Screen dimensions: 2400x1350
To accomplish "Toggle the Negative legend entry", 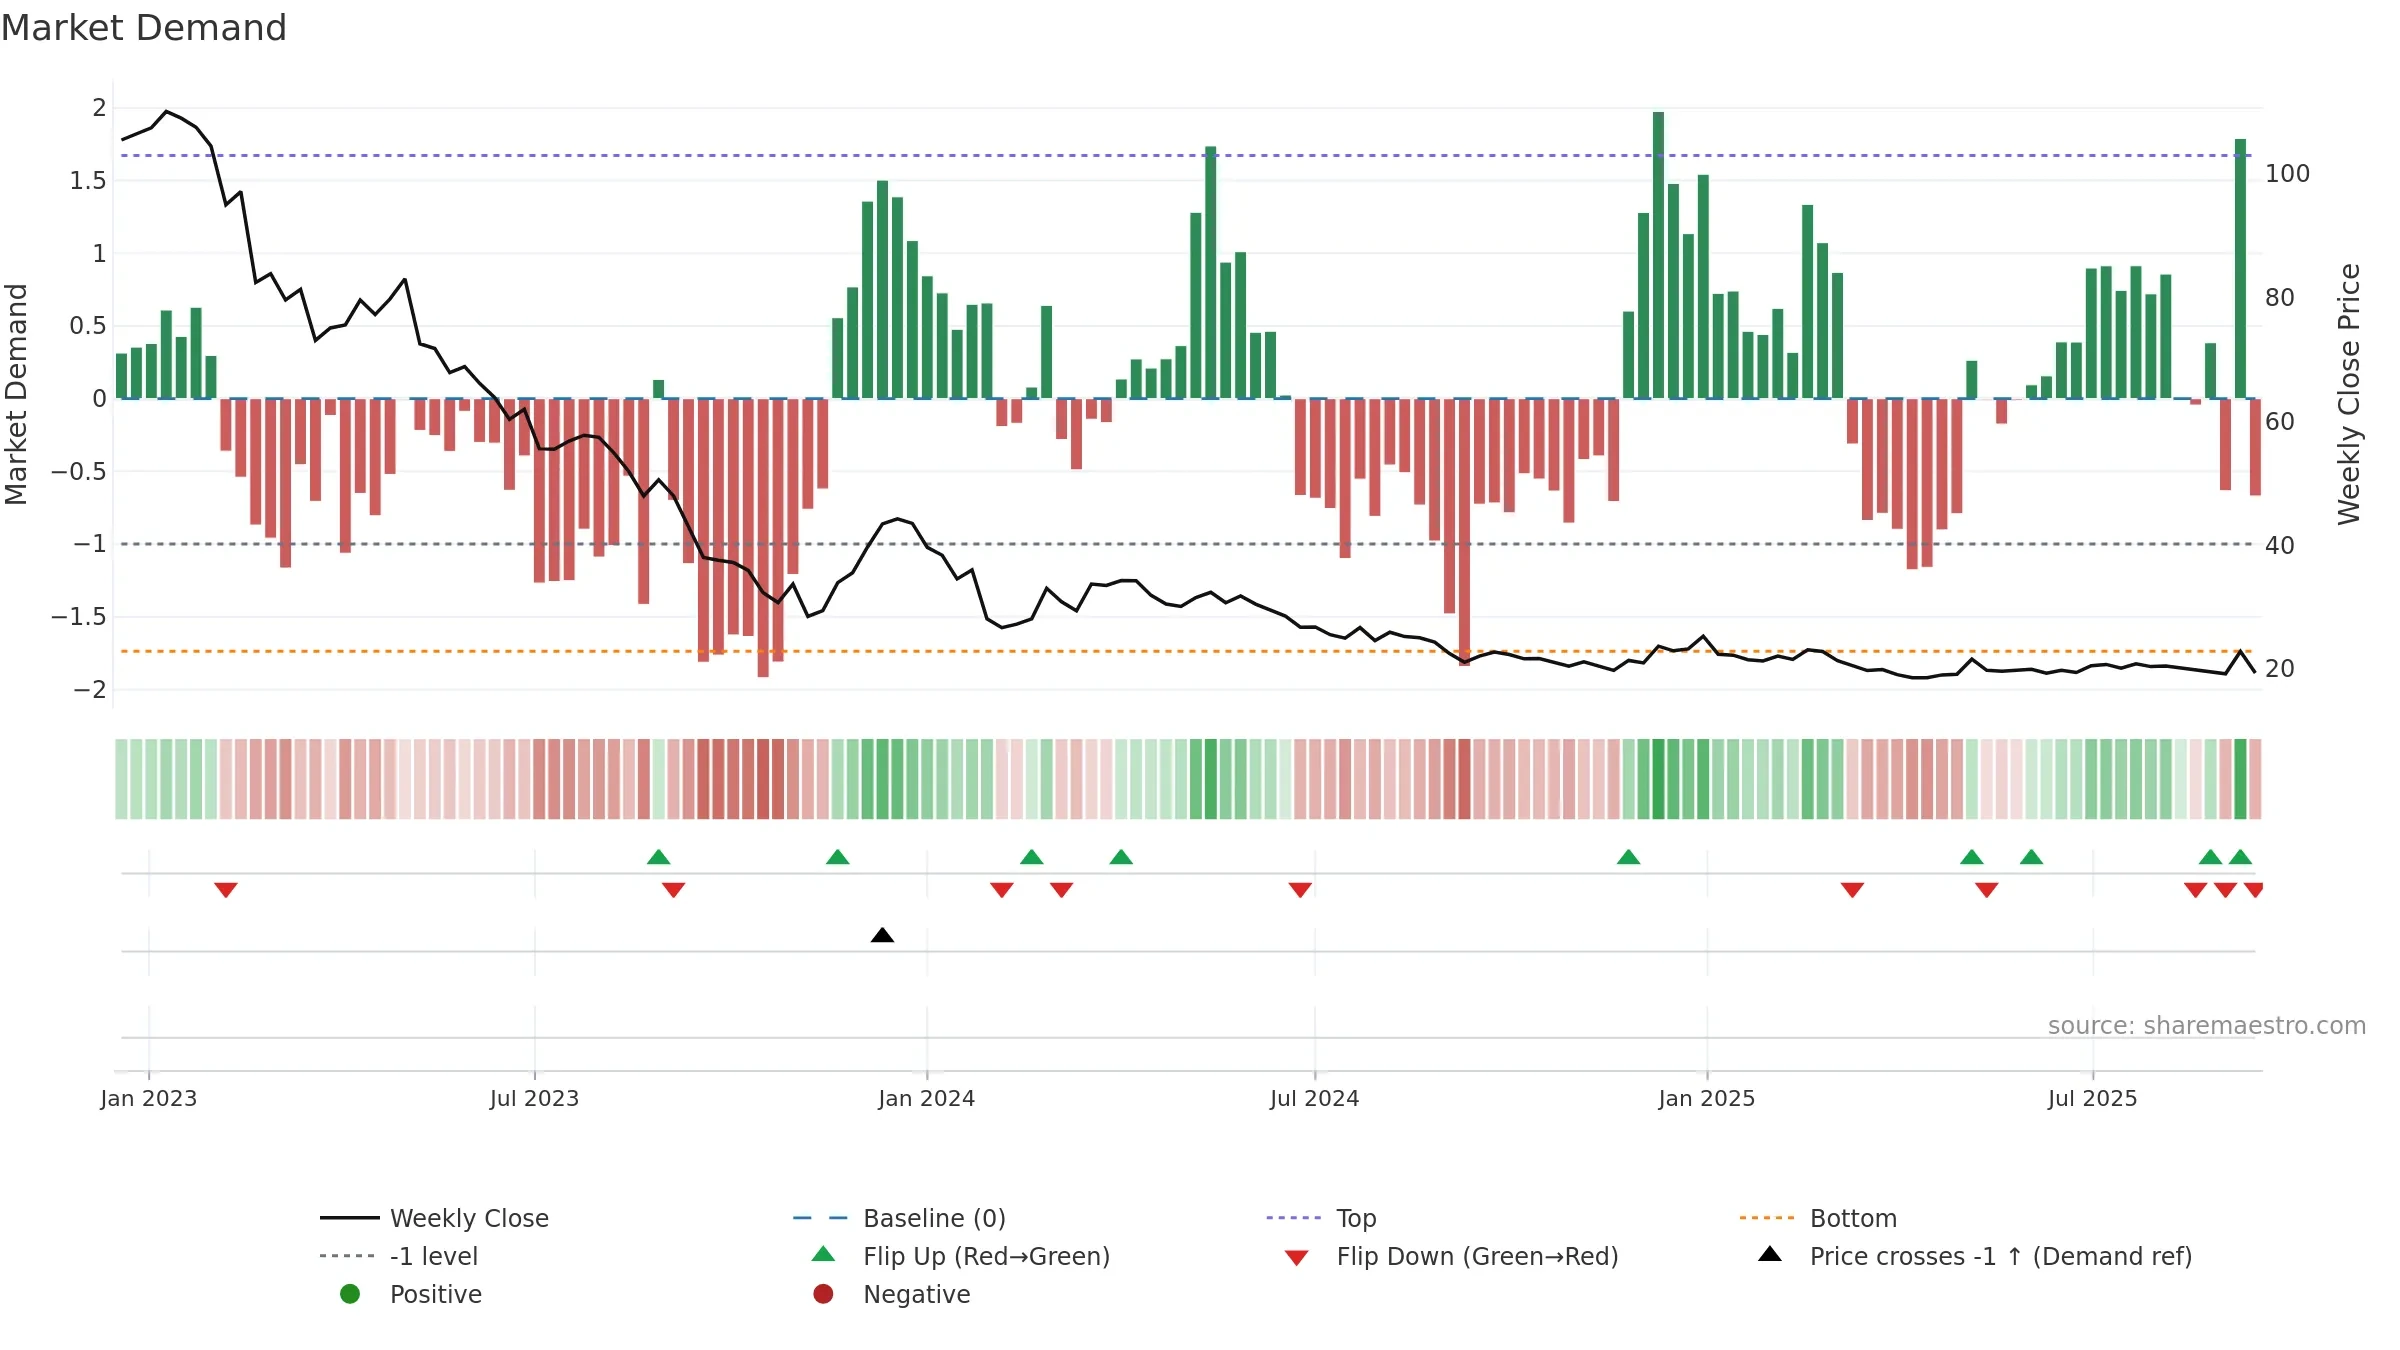I will click(x=892, y=1294).
